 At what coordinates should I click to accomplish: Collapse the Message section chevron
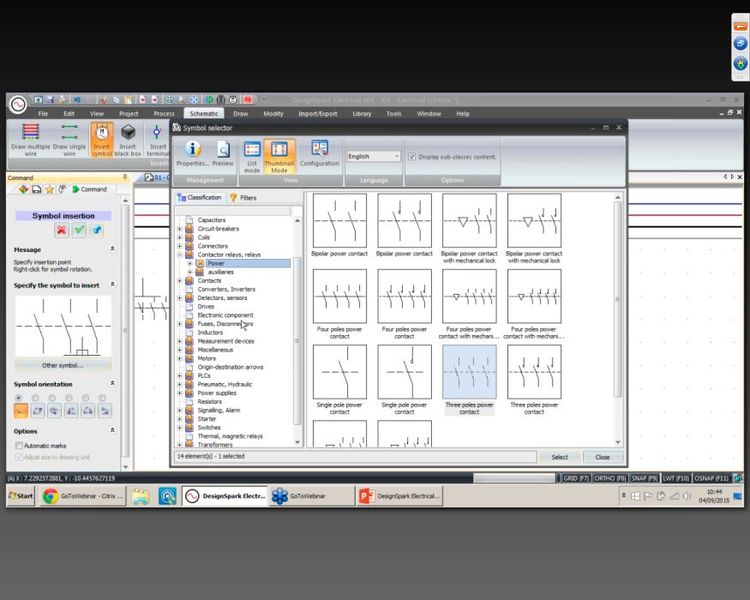112,249
